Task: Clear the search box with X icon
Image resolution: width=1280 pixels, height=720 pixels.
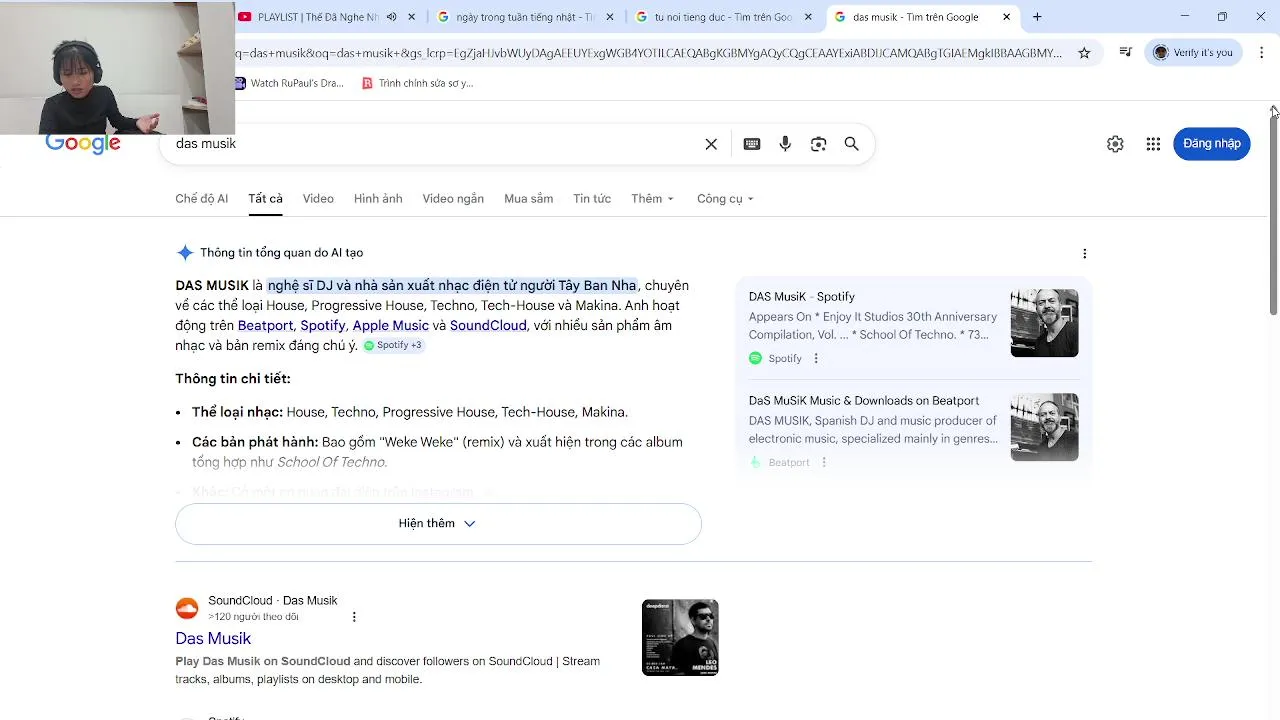Action: [711, 144]
